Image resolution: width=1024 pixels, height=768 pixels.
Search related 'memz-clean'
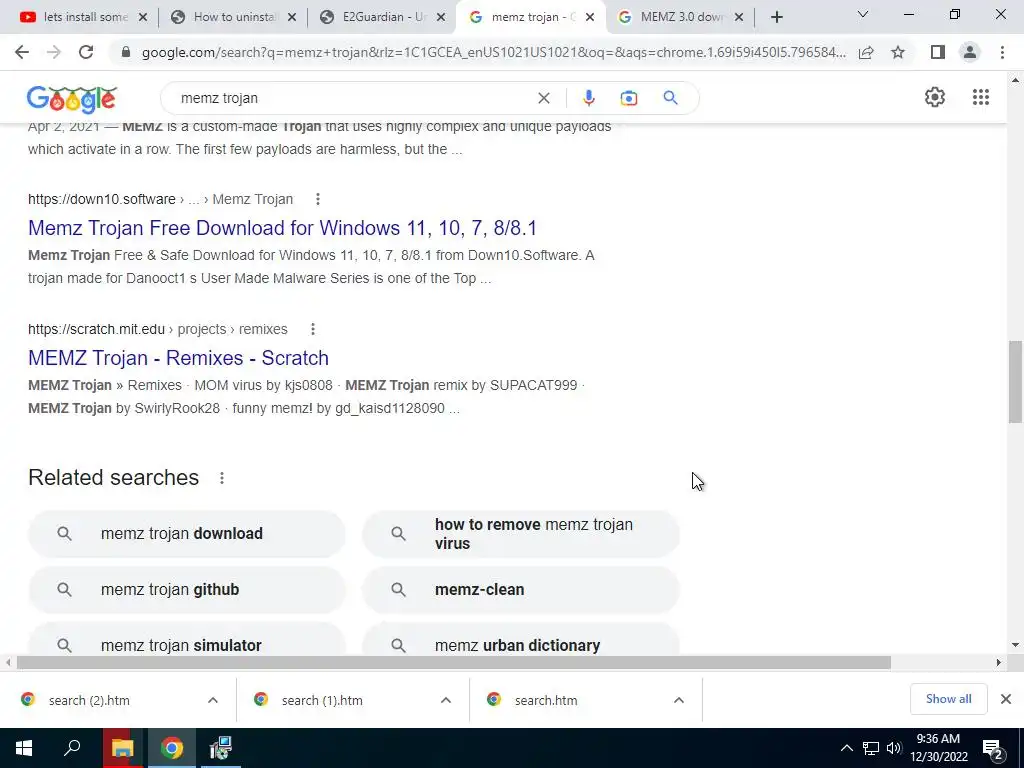click(520, 590)
